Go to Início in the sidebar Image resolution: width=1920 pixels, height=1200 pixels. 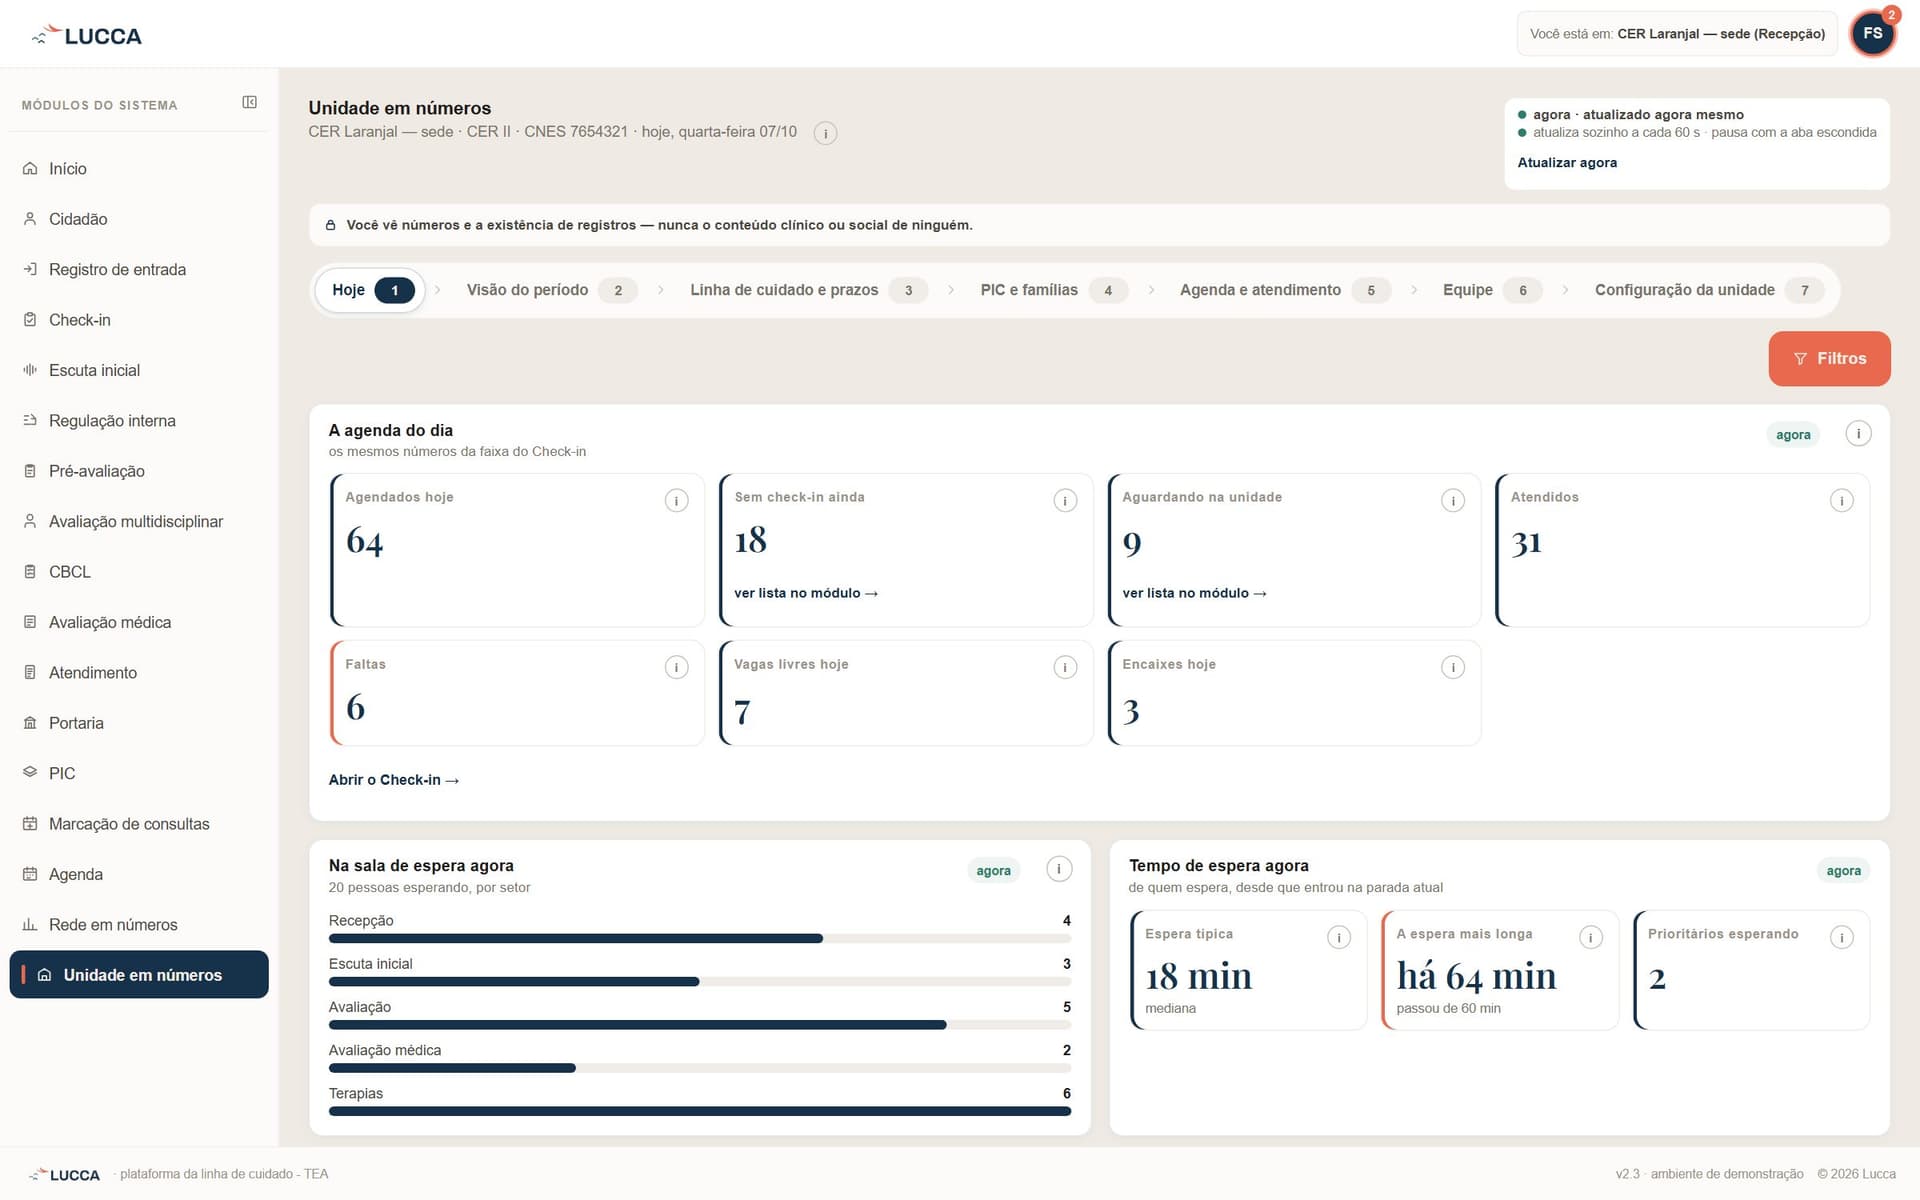click(x=139, y=169)
